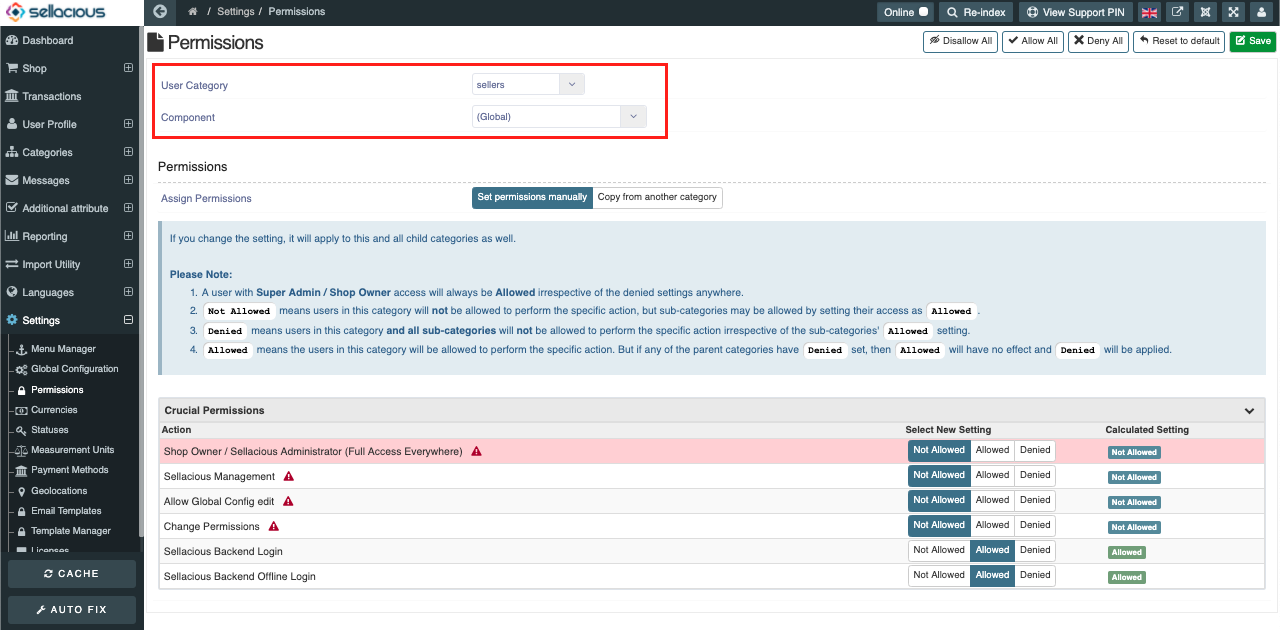Collapse the Settings menu minus icon
This screenshot has height=630, width=1280.
pyautogui.click(x=128, y=320)
